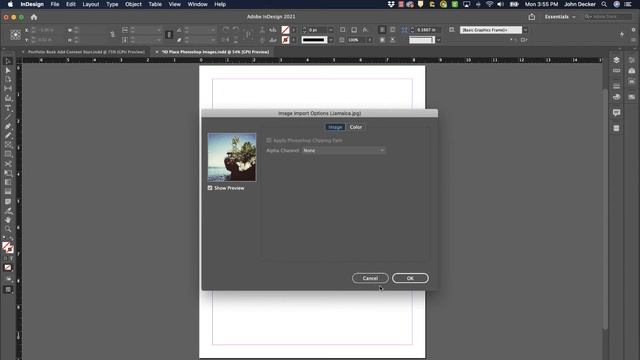Image resolution: width=640 pixels, height=360 pixels.
Task: Open the Portfolio Book document tab
Action: (86, 52)
